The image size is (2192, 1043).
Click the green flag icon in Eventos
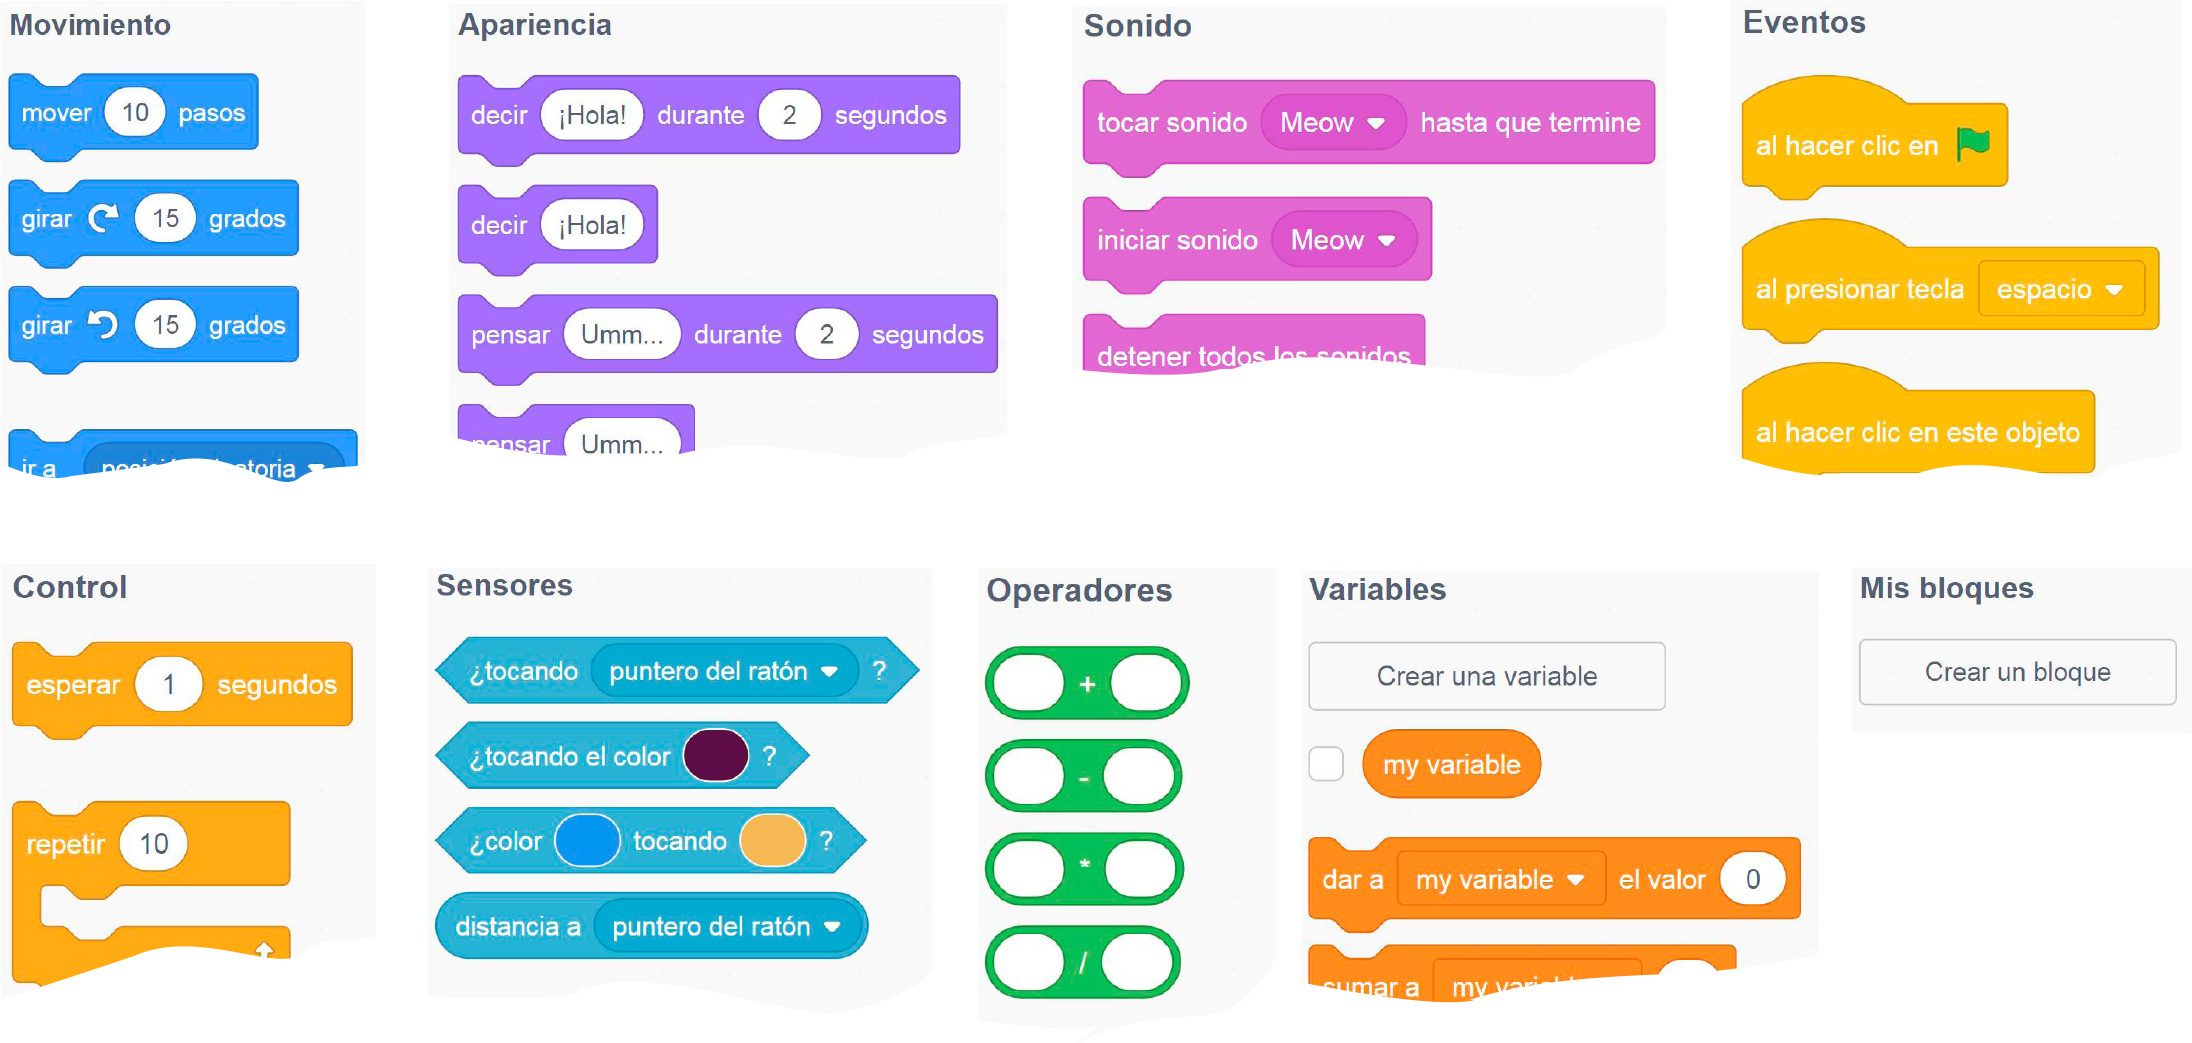pyautogui.click(x=1973, y=144)
